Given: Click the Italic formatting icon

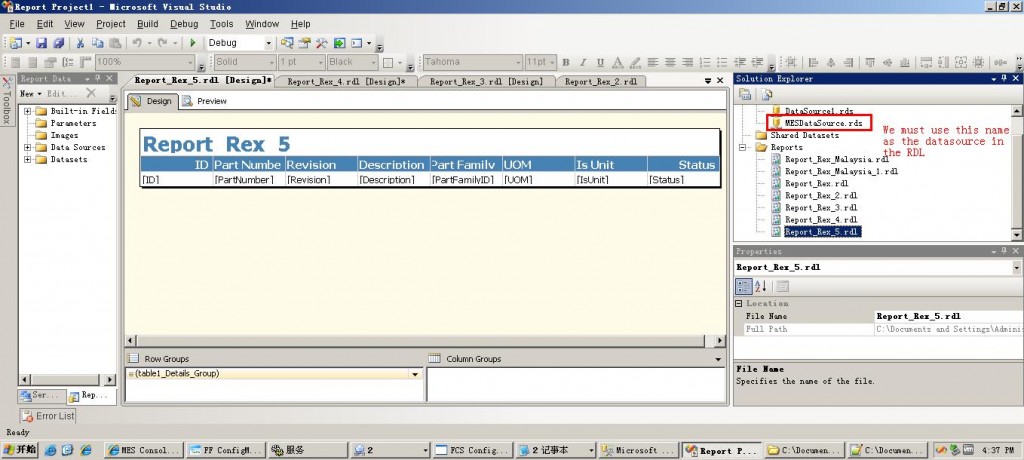Looking at the screenshot, I should point(583,63).
